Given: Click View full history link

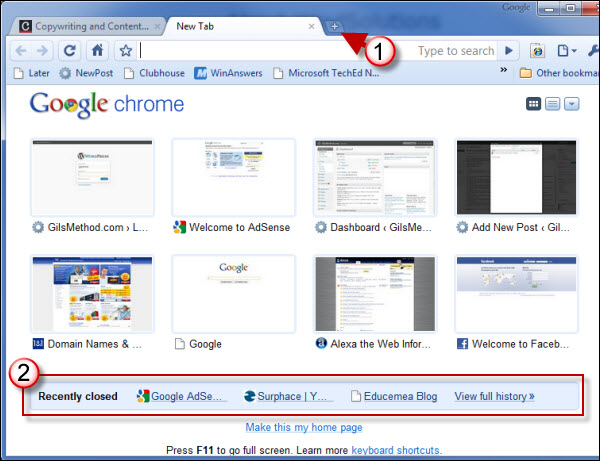Looking at the screenshot, I should coord(494,396).
